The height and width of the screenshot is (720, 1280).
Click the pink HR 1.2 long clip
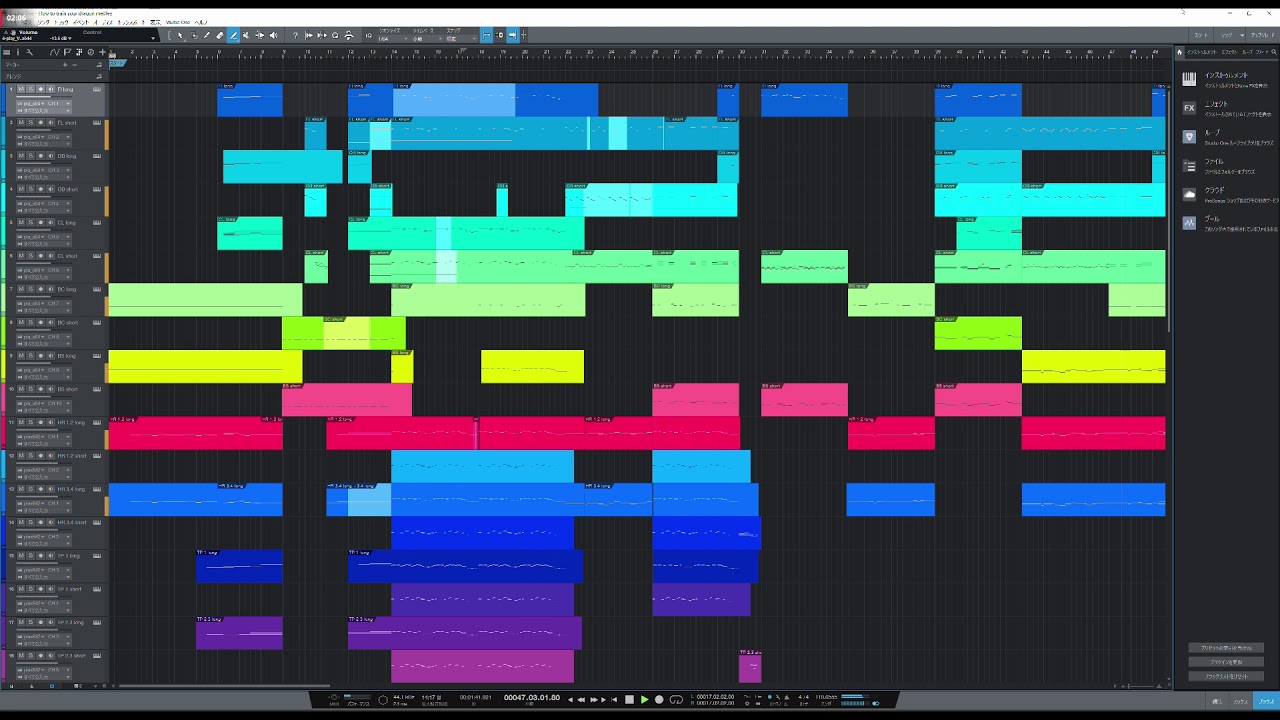[x=195, y=434]
